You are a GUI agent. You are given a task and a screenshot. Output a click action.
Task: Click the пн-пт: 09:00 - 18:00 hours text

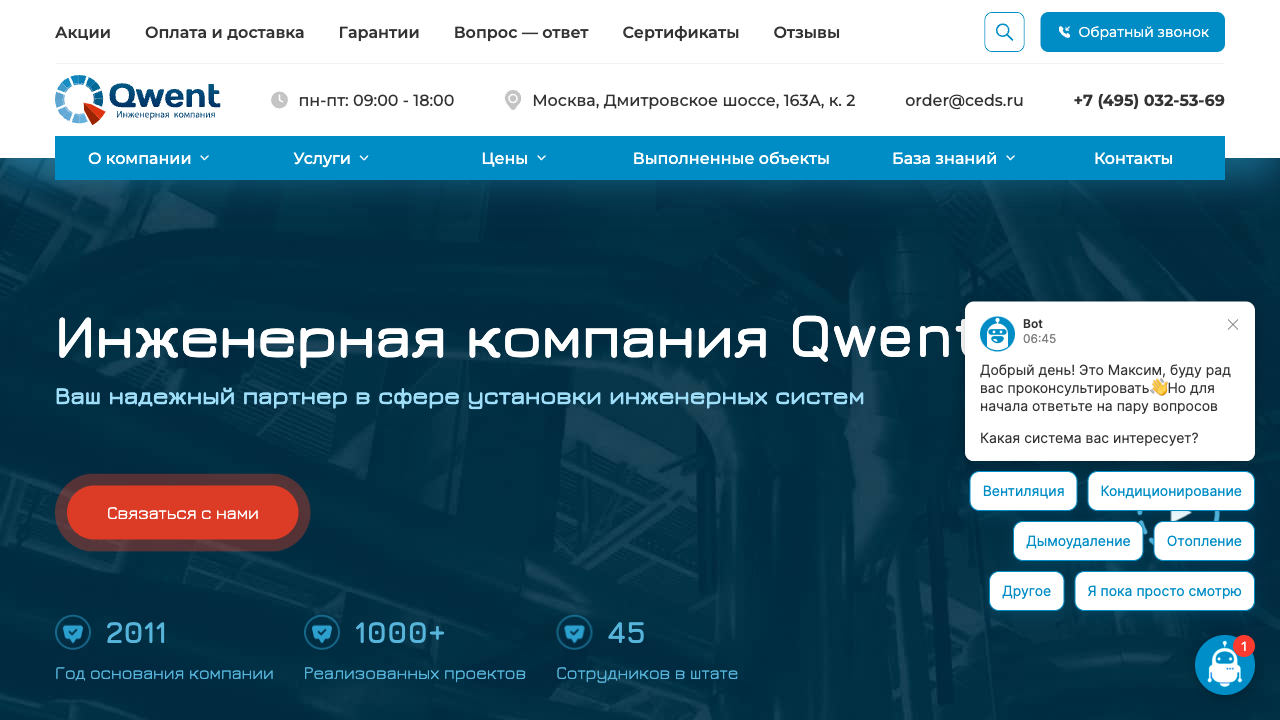[x=376, y=100]
